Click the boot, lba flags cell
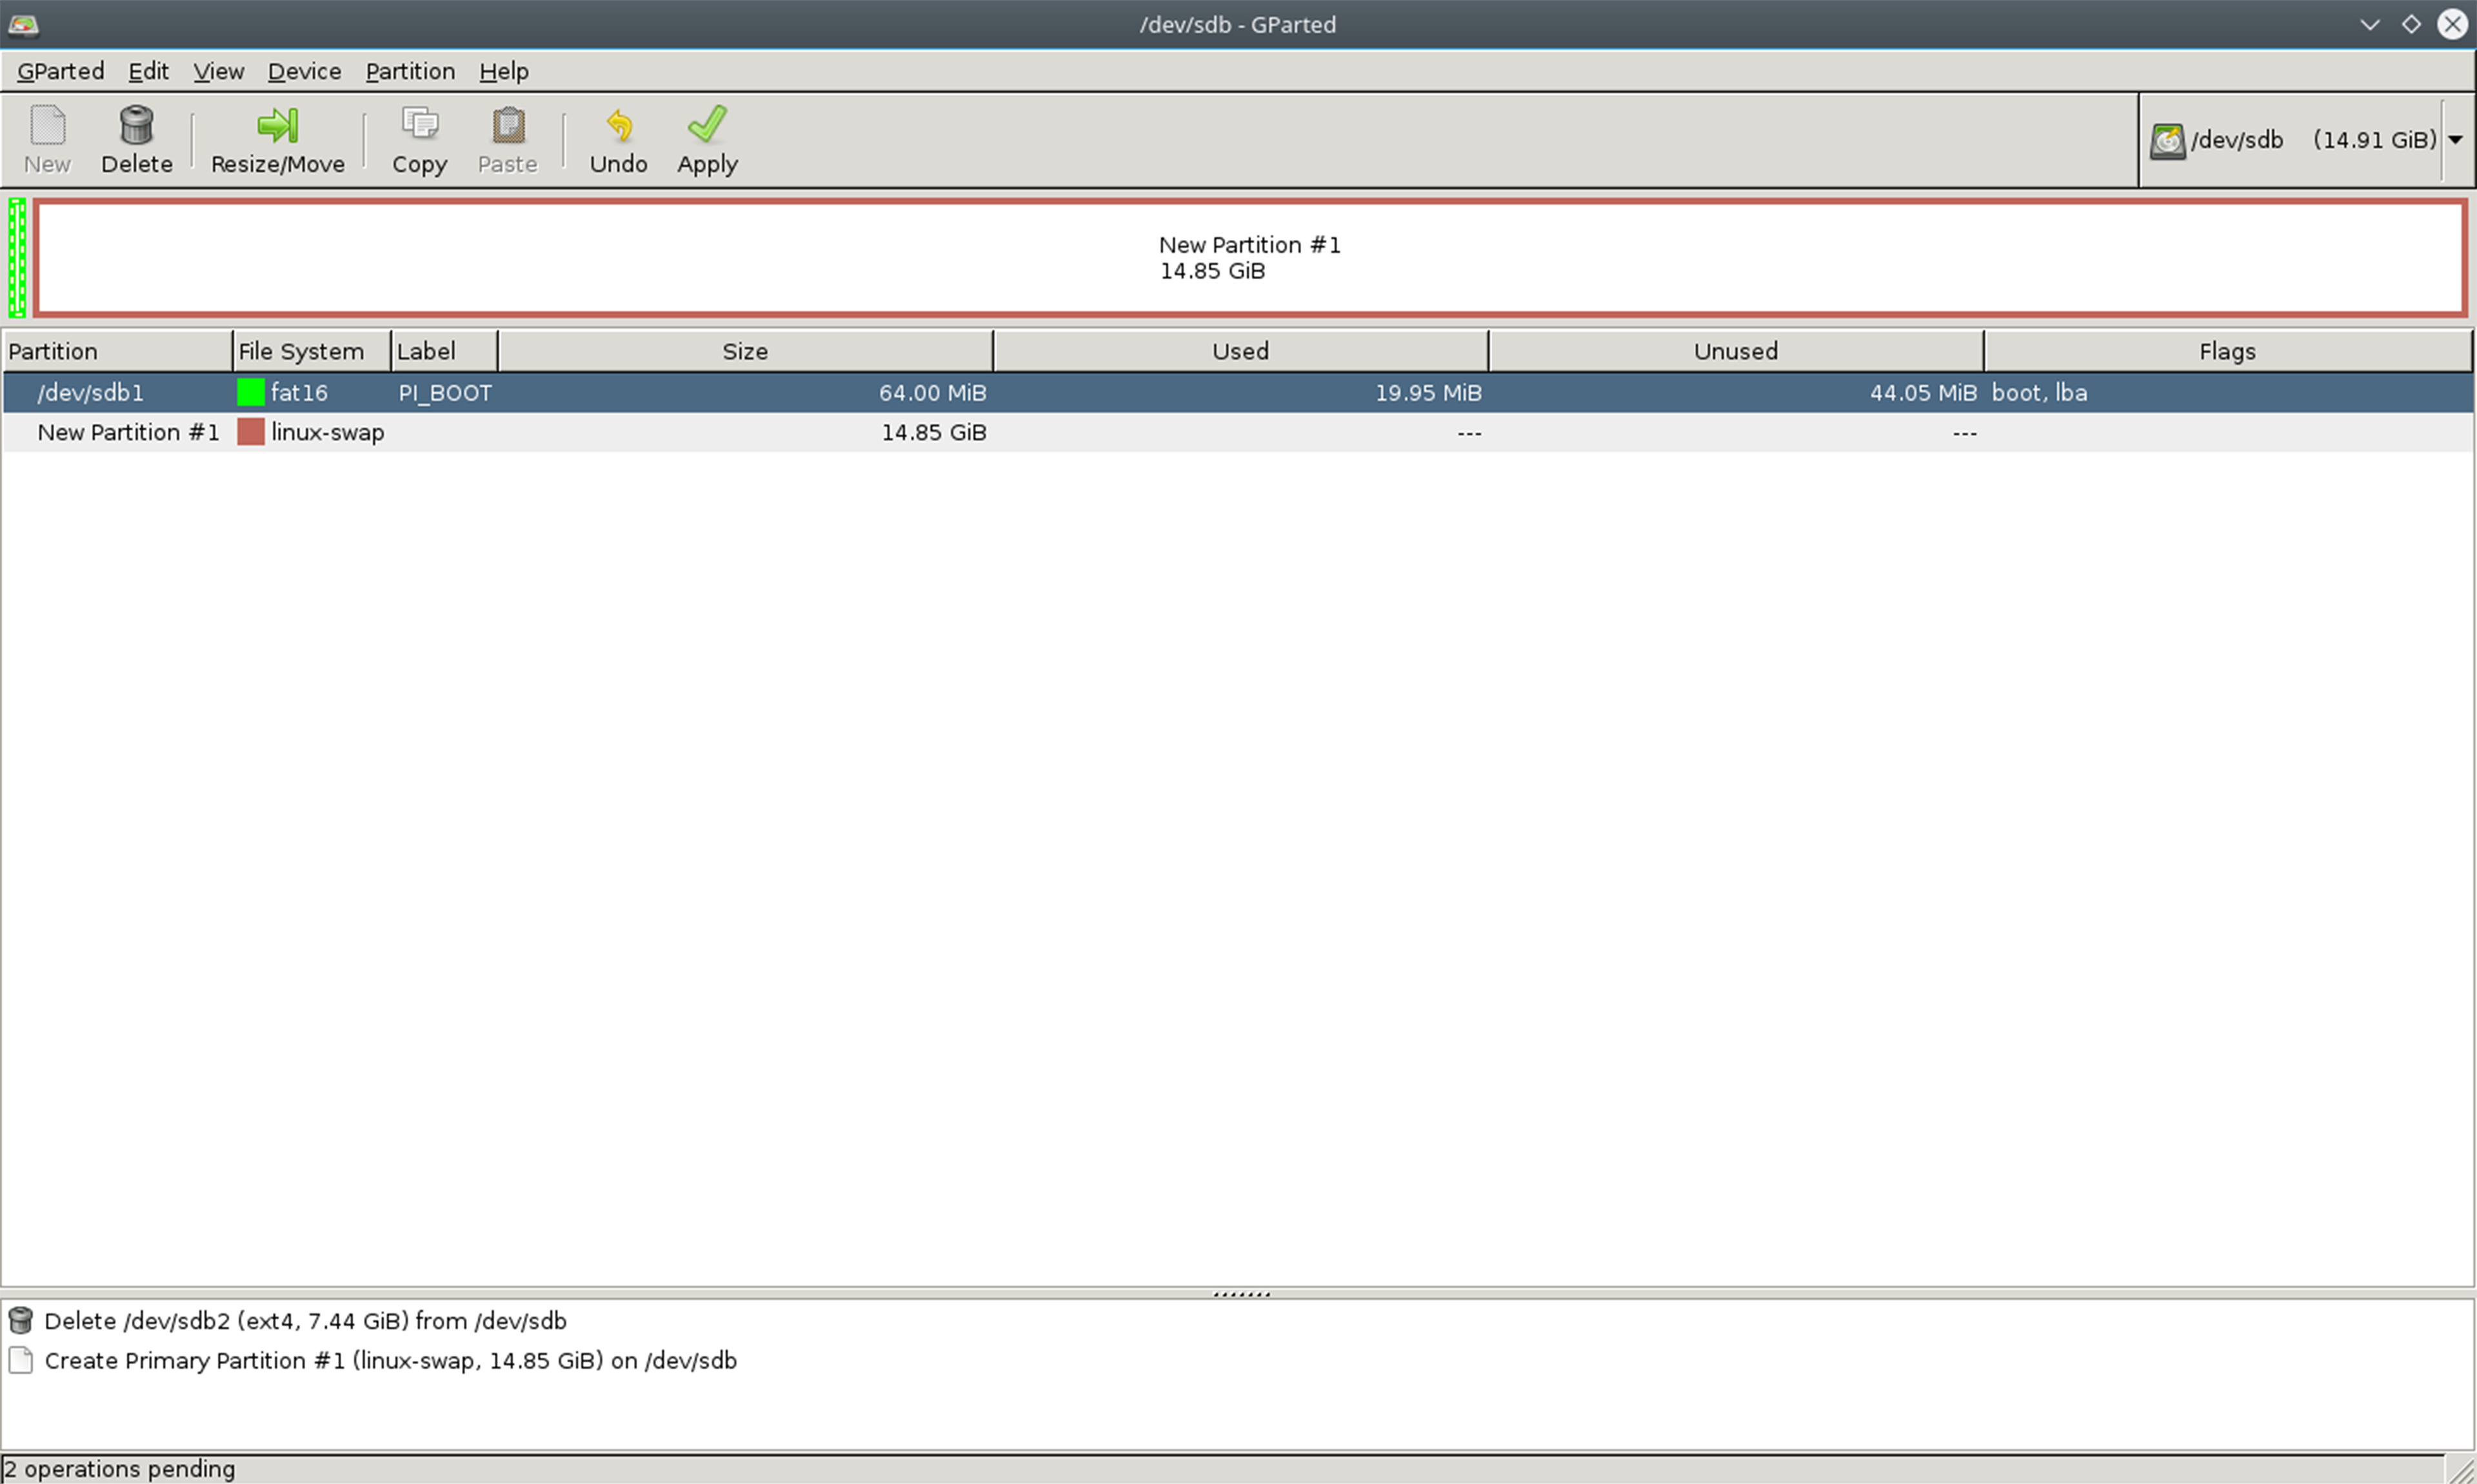Viewport: 2477px width, 1484px height. coord(2039,393)
